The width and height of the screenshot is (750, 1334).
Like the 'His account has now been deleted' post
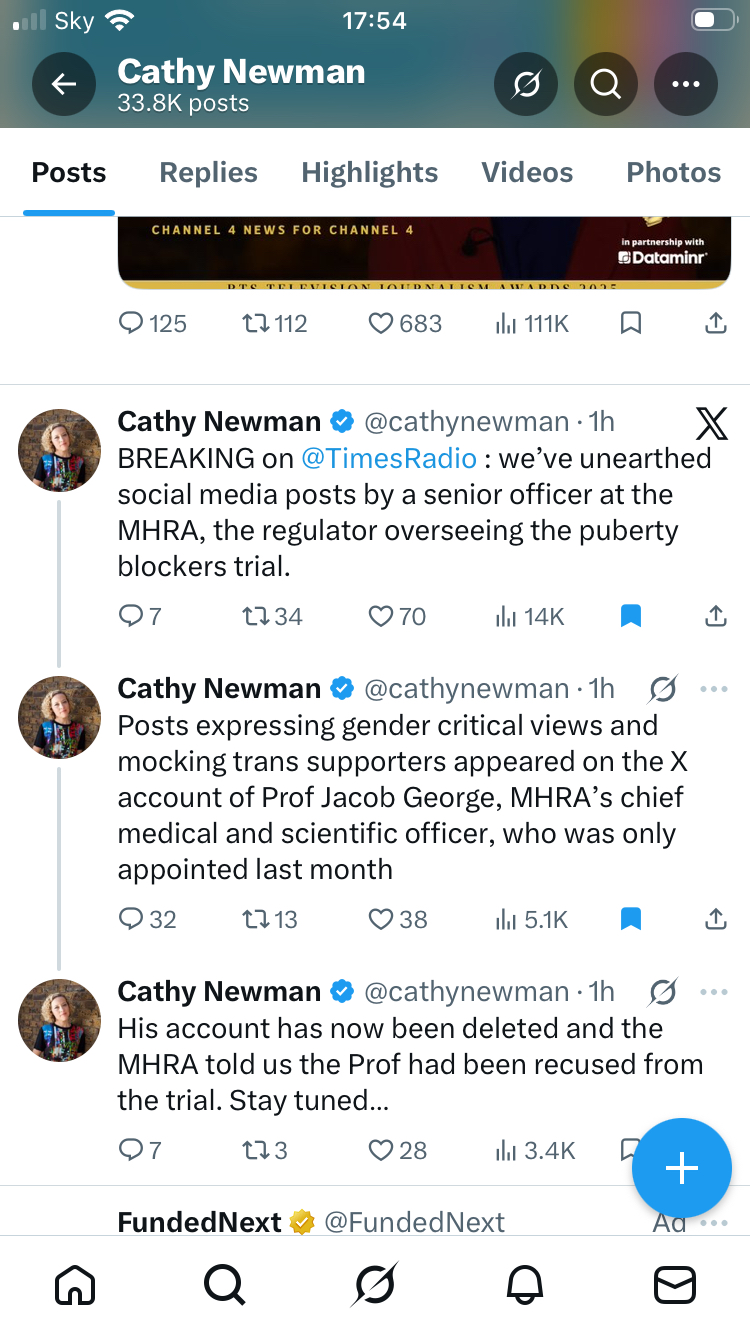[398, 1151]
